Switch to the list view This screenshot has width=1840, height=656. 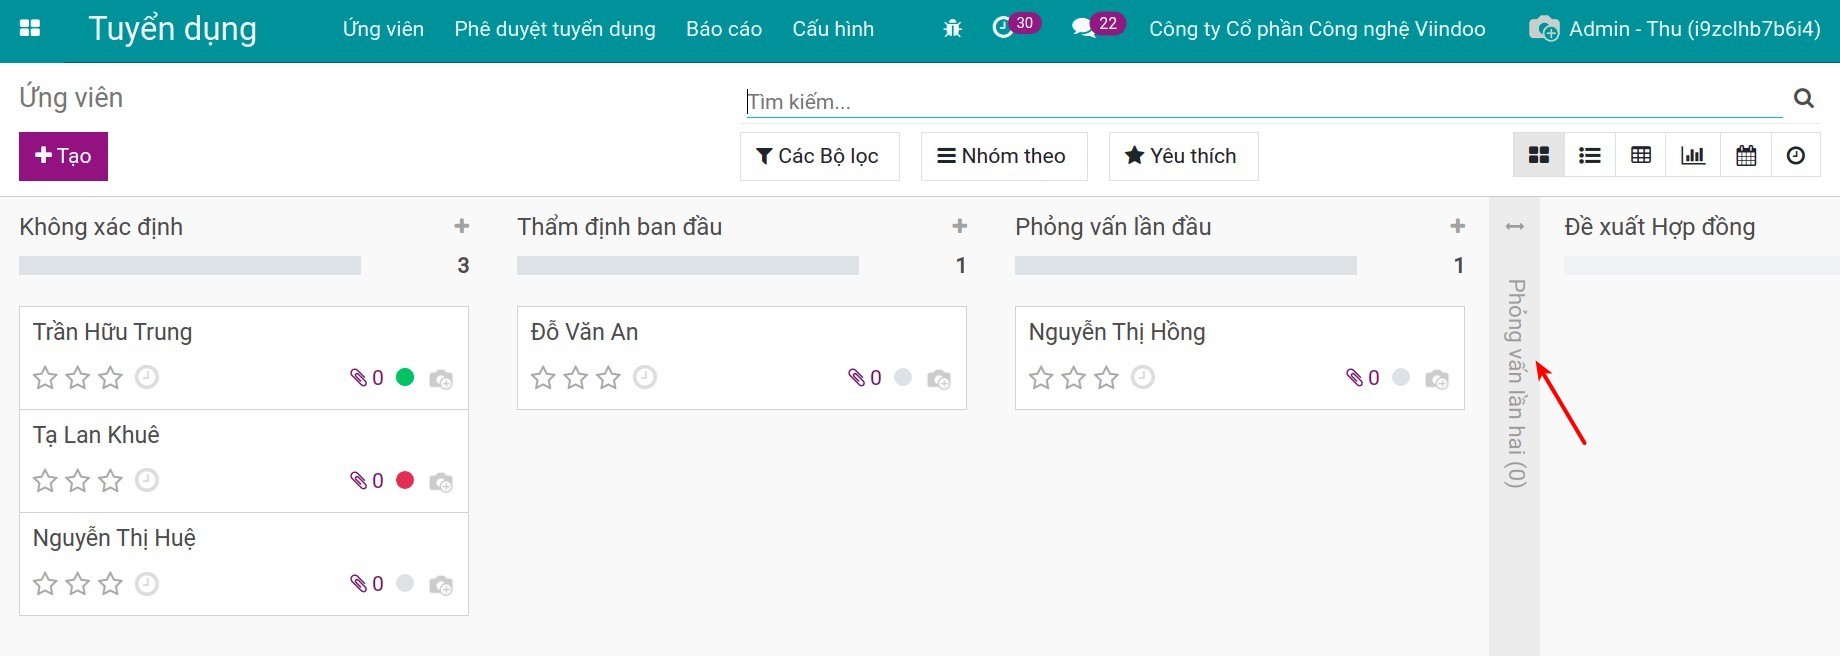(1589, 155)
